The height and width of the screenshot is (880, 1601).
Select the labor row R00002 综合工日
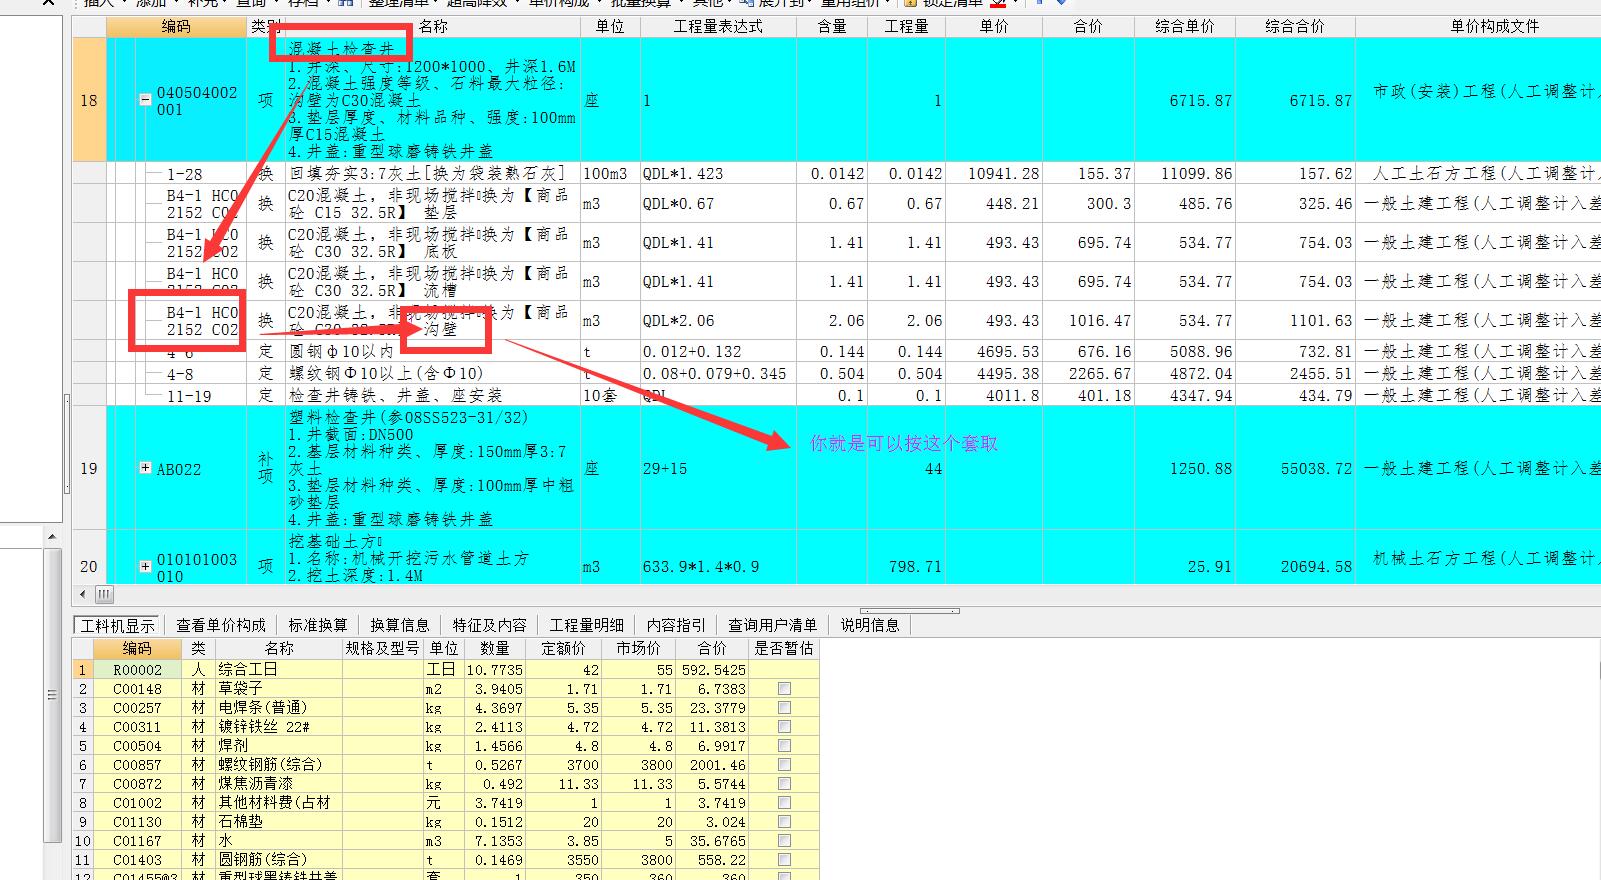click(x=445, y=669)
